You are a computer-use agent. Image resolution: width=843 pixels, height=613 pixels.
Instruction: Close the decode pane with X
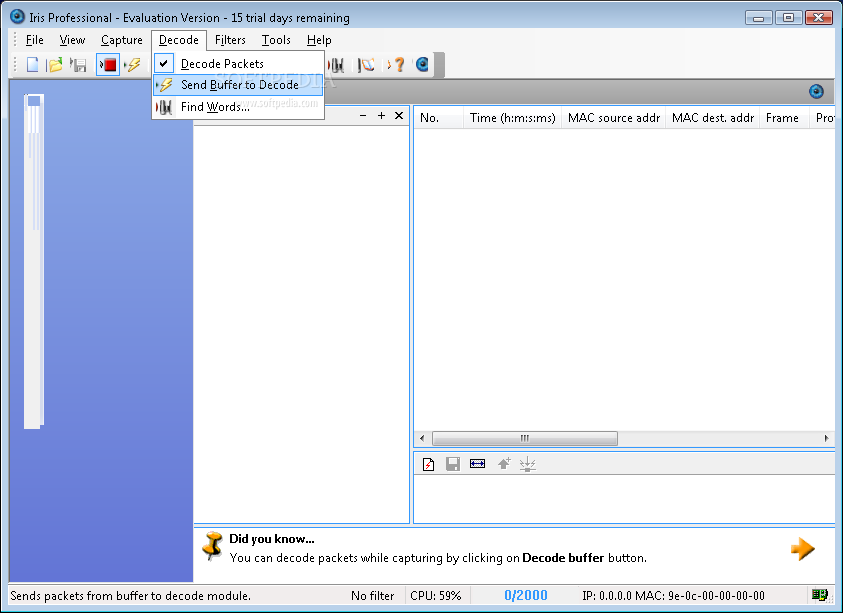click(399, 116)
